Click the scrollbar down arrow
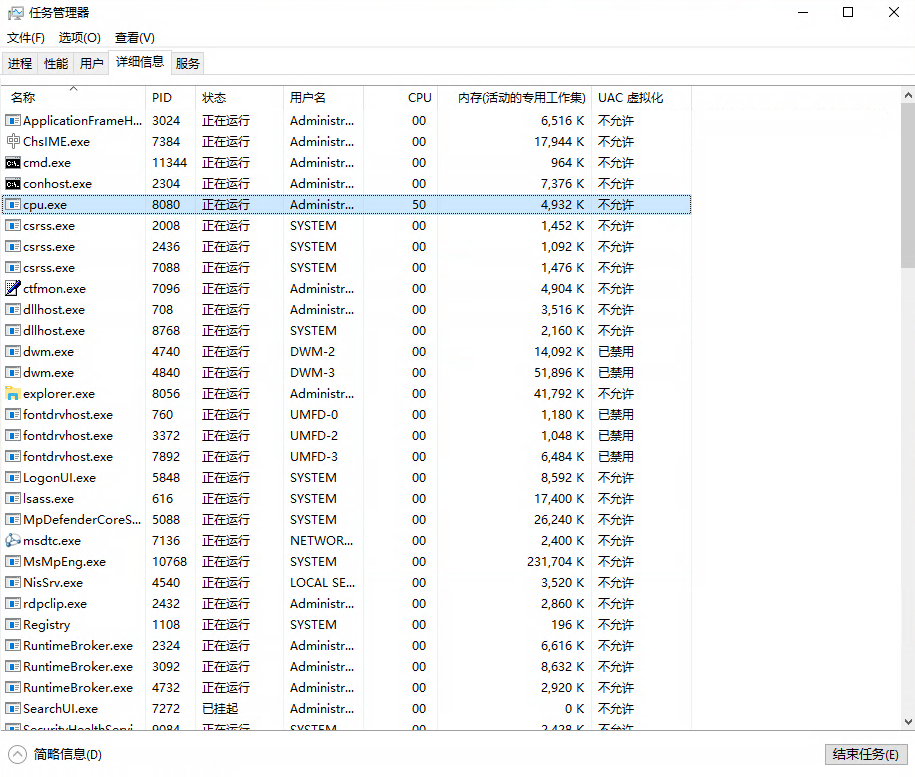 (908, 722)
